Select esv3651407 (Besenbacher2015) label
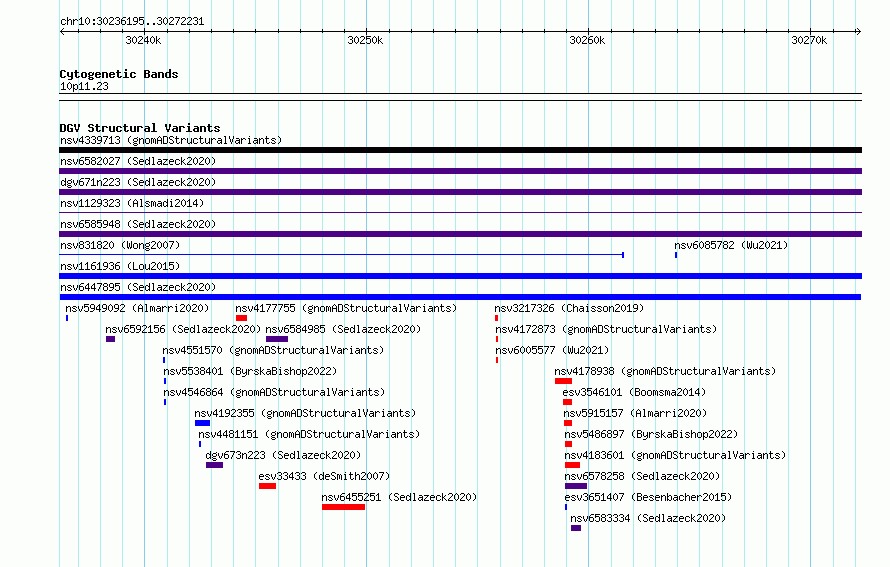Screen dimensions: 890x567 tap(648, 497)
